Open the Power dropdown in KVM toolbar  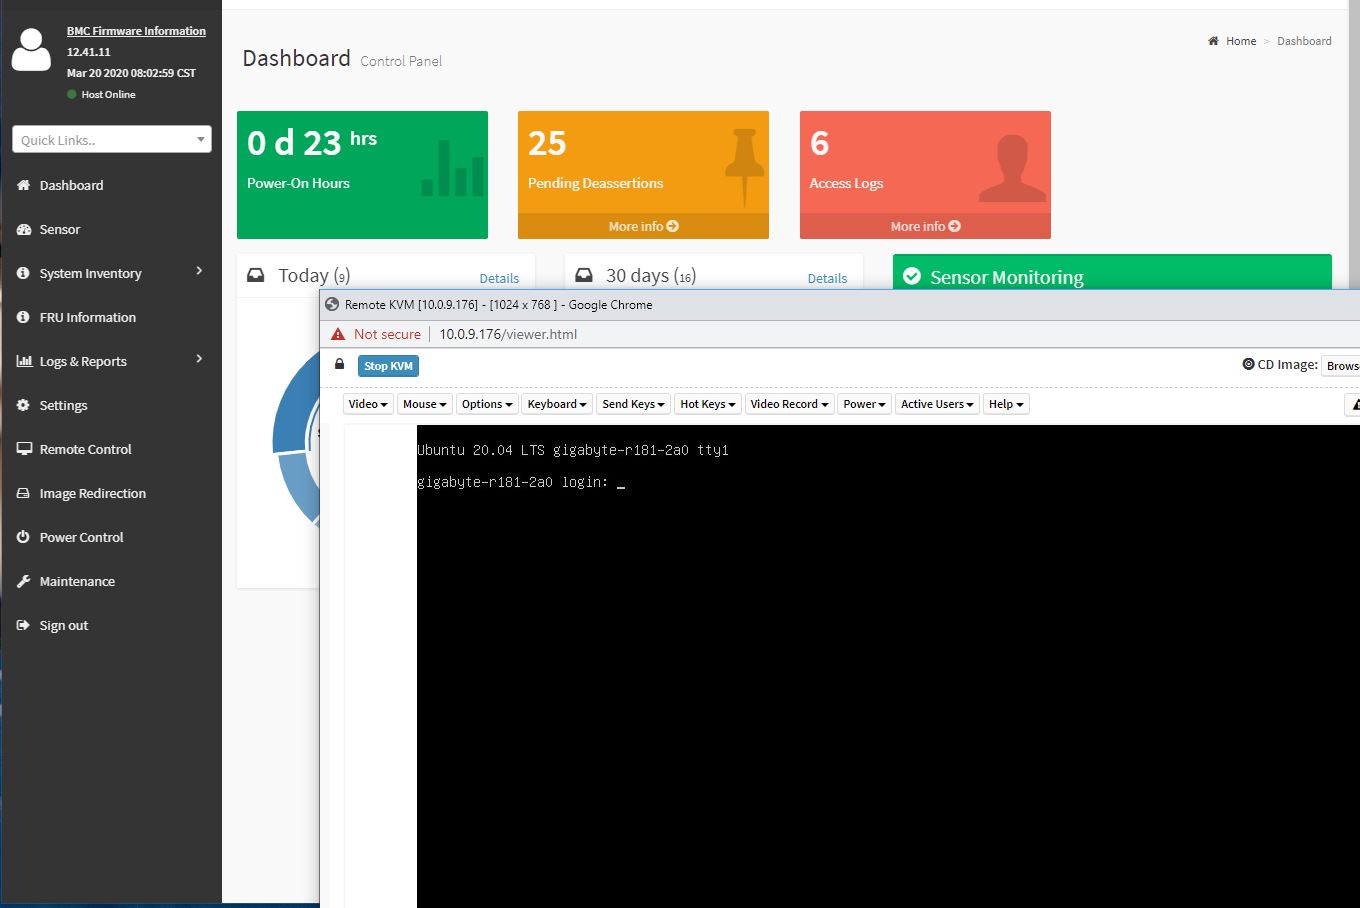(x=864, y=404)
